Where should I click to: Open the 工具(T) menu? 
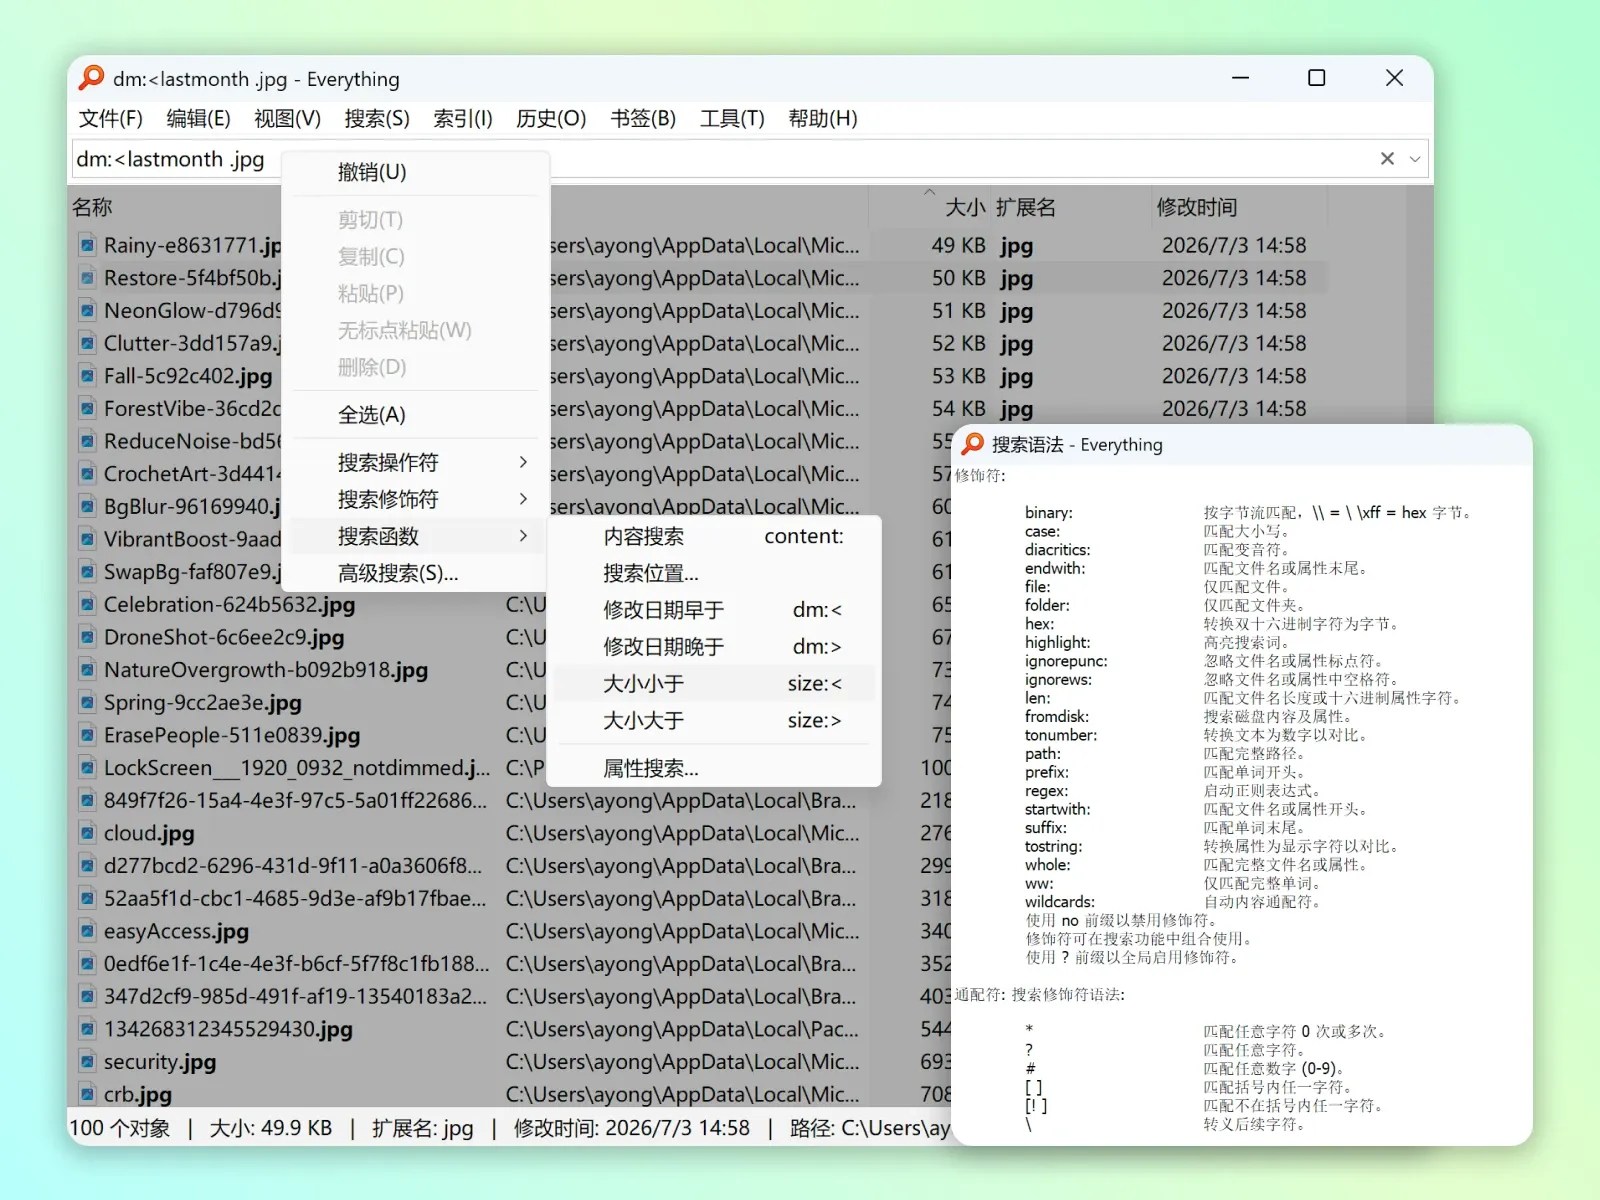(732, 118)
